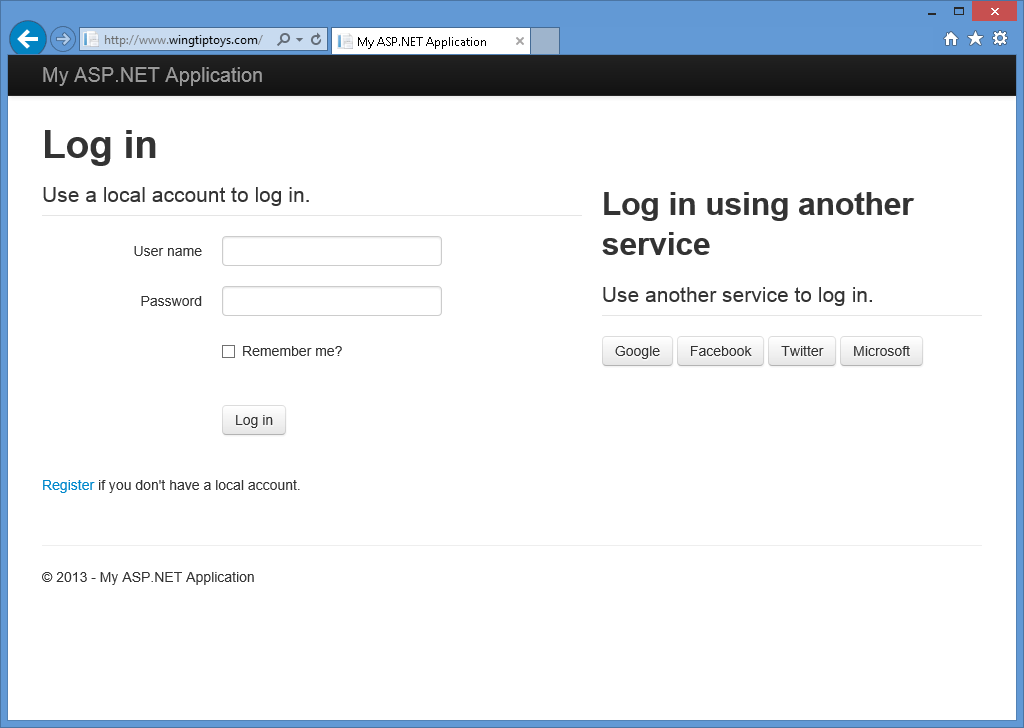Choose Twitter as the login service

pyautogui.click(x=801, y=351)
